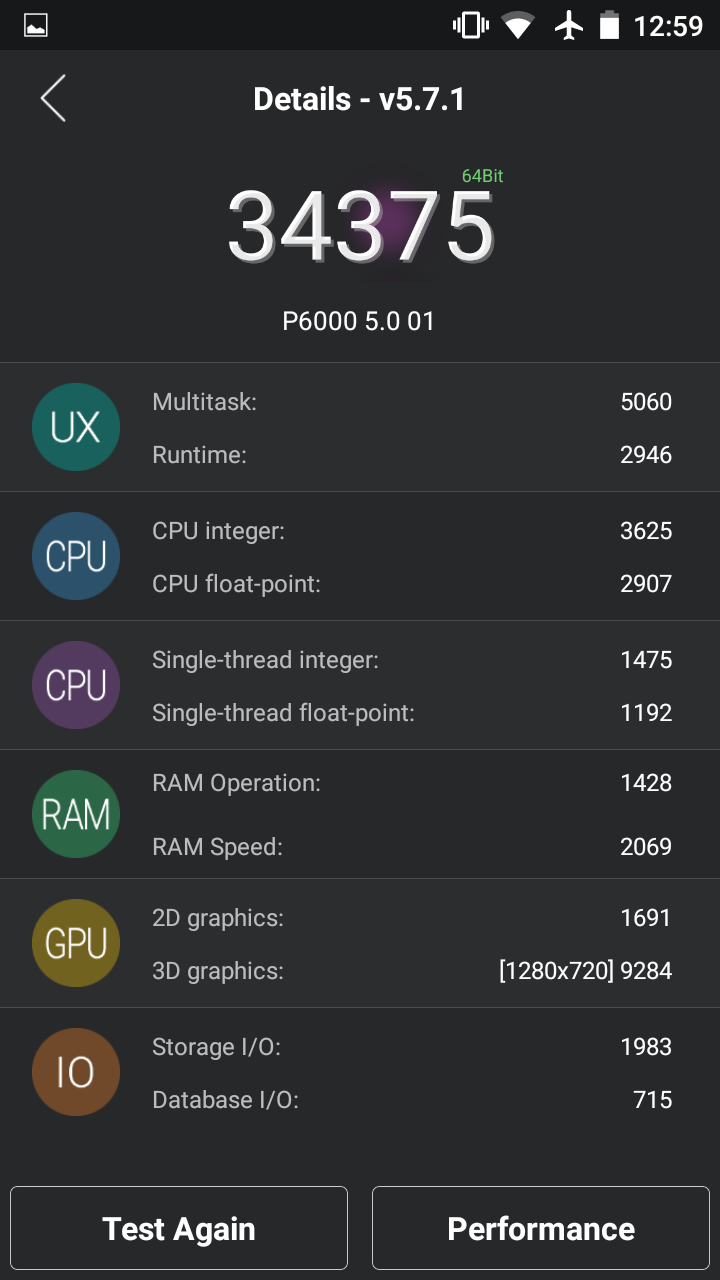Tap the yellow GPU category icon
This screenshot has height=1280, width=720.
click(76, 943)
